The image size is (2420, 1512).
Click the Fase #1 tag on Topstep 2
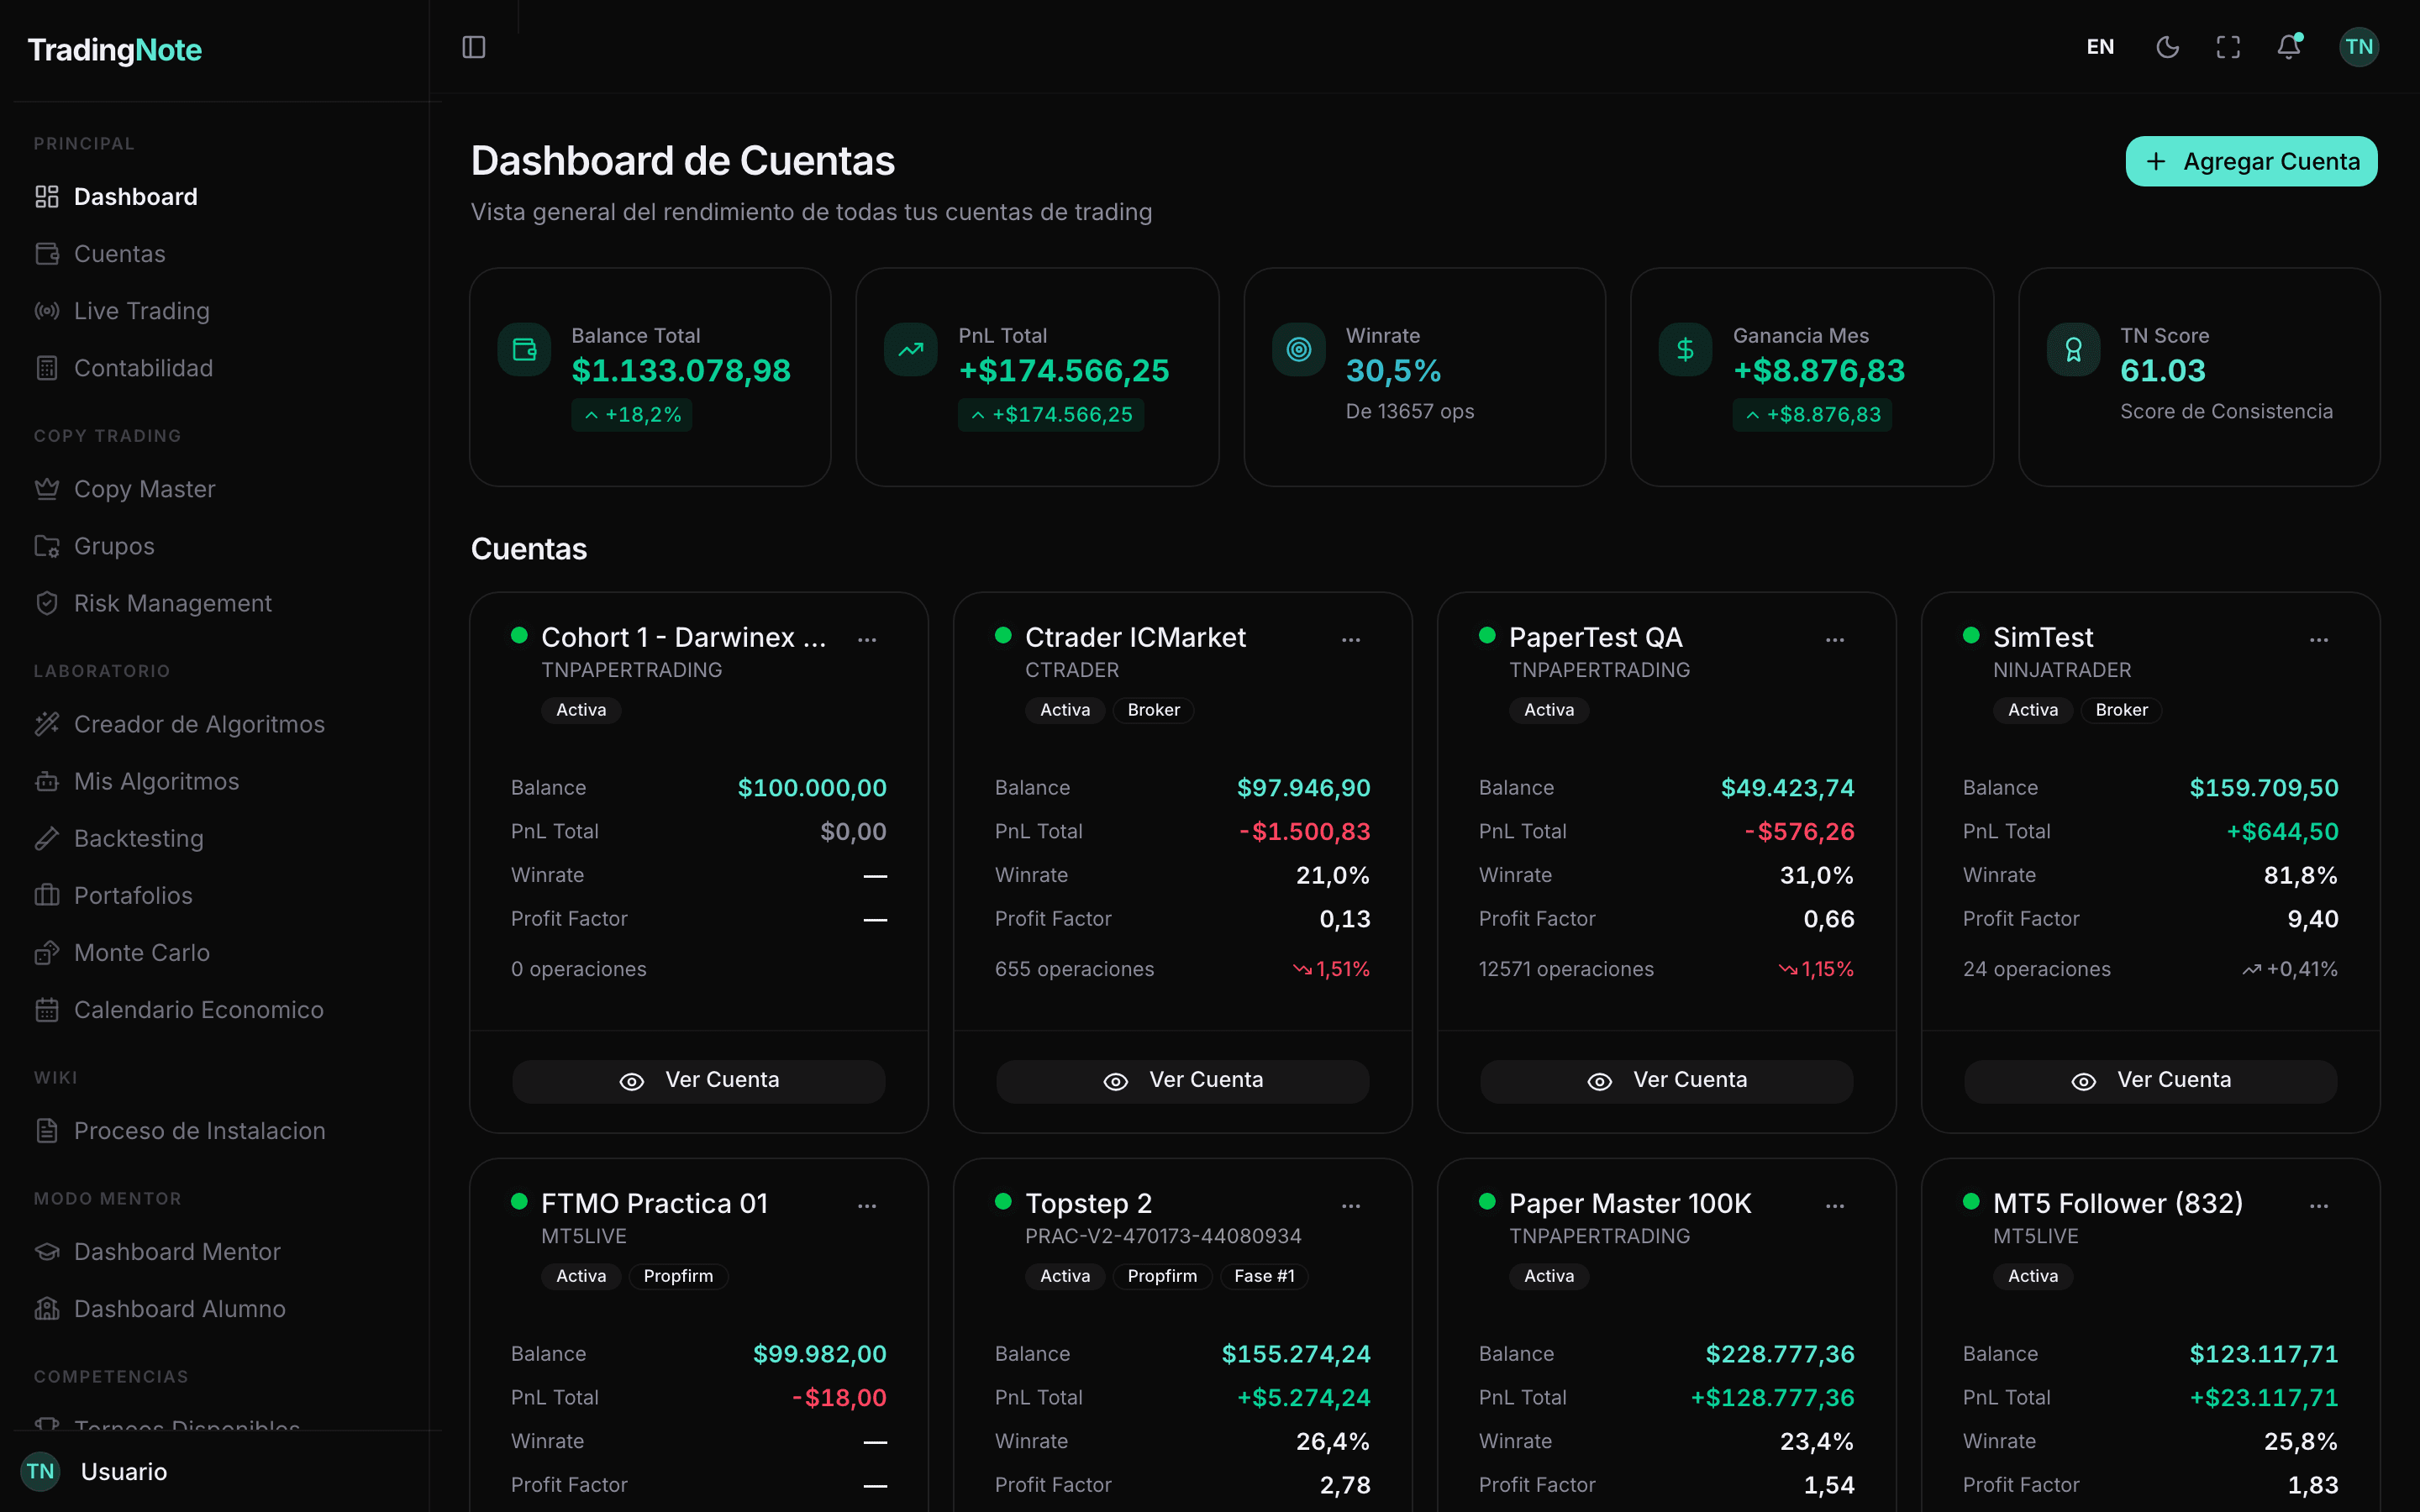1264,1276
